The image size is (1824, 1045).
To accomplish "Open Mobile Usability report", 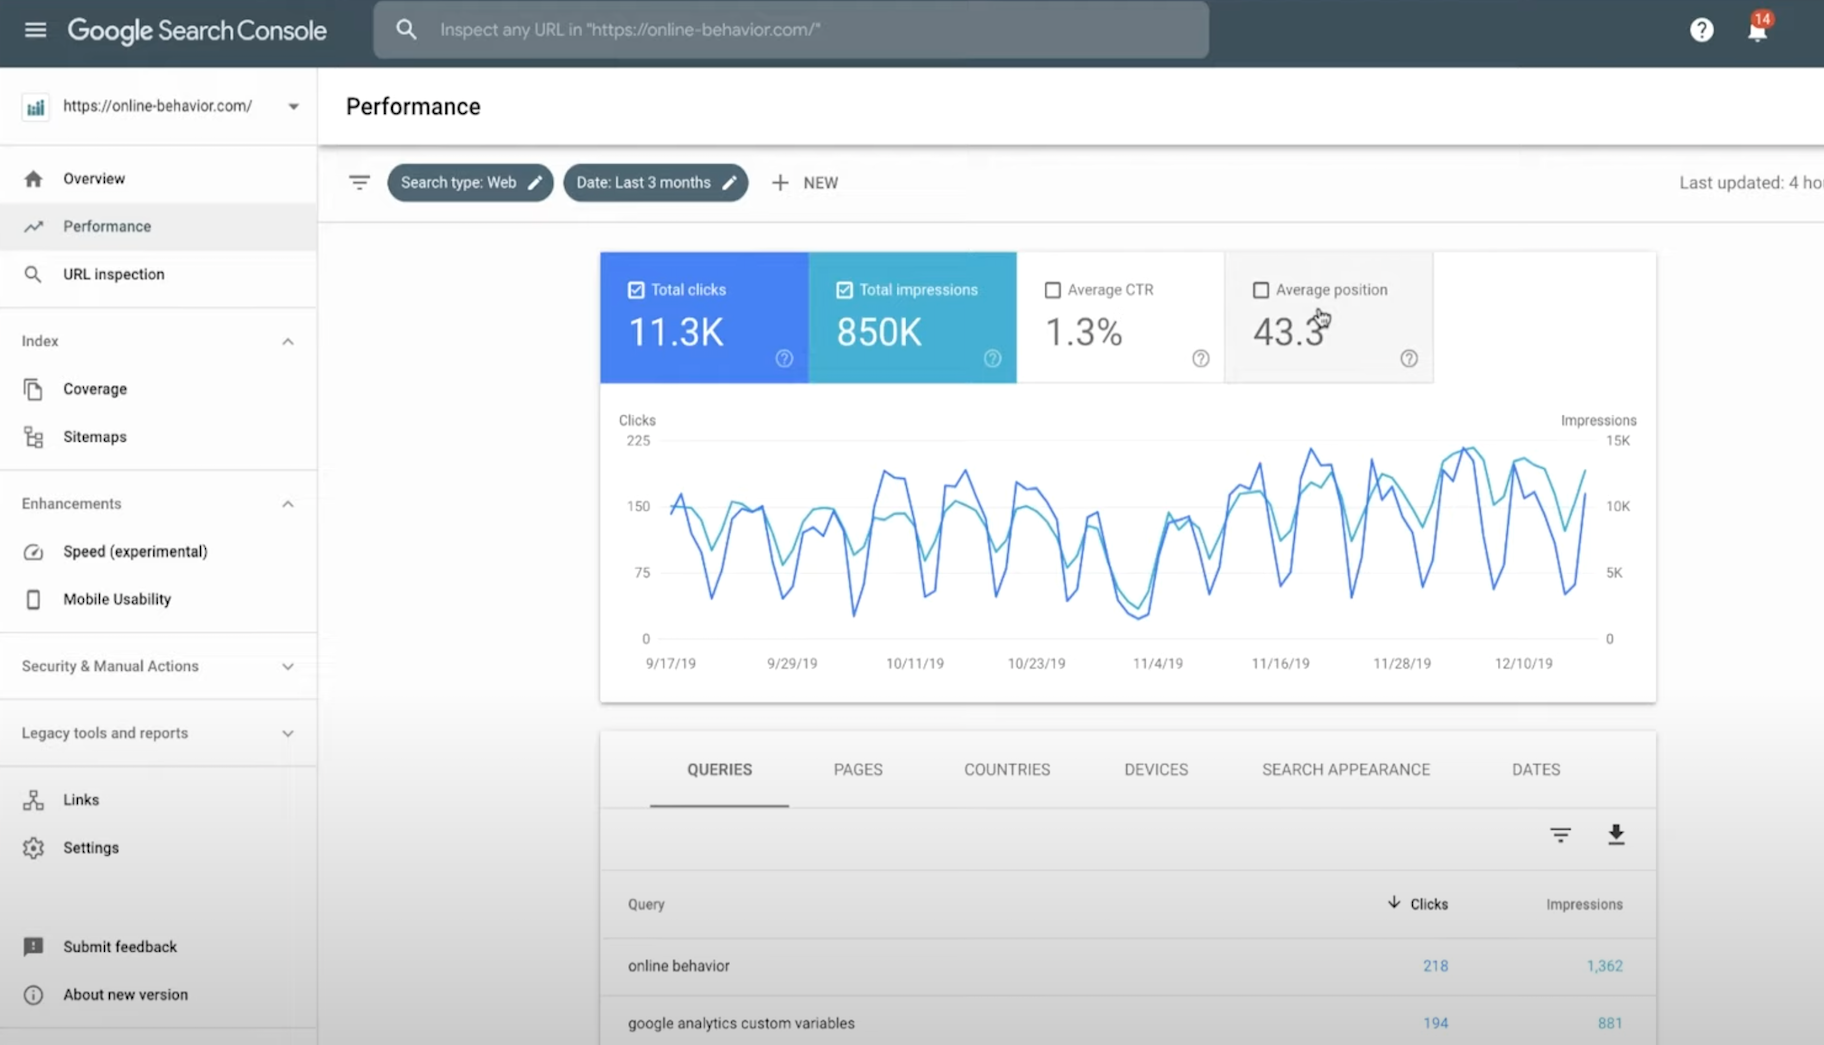I will [x=158, y=599].
